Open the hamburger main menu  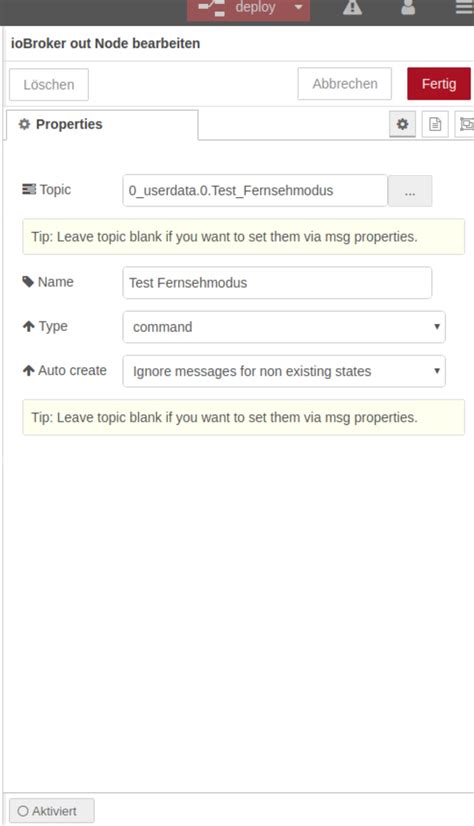(465, 7)
